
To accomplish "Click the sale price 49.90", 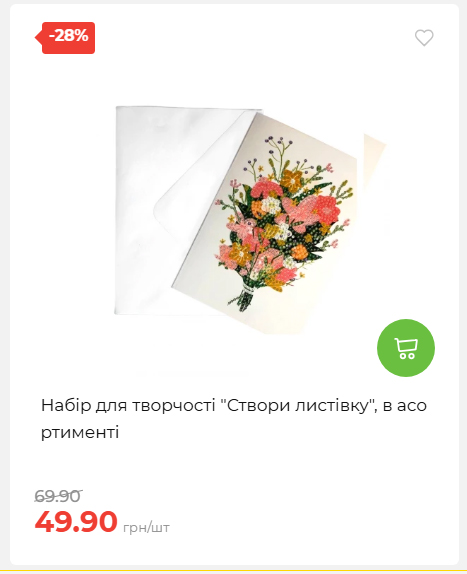I will 76,521.
